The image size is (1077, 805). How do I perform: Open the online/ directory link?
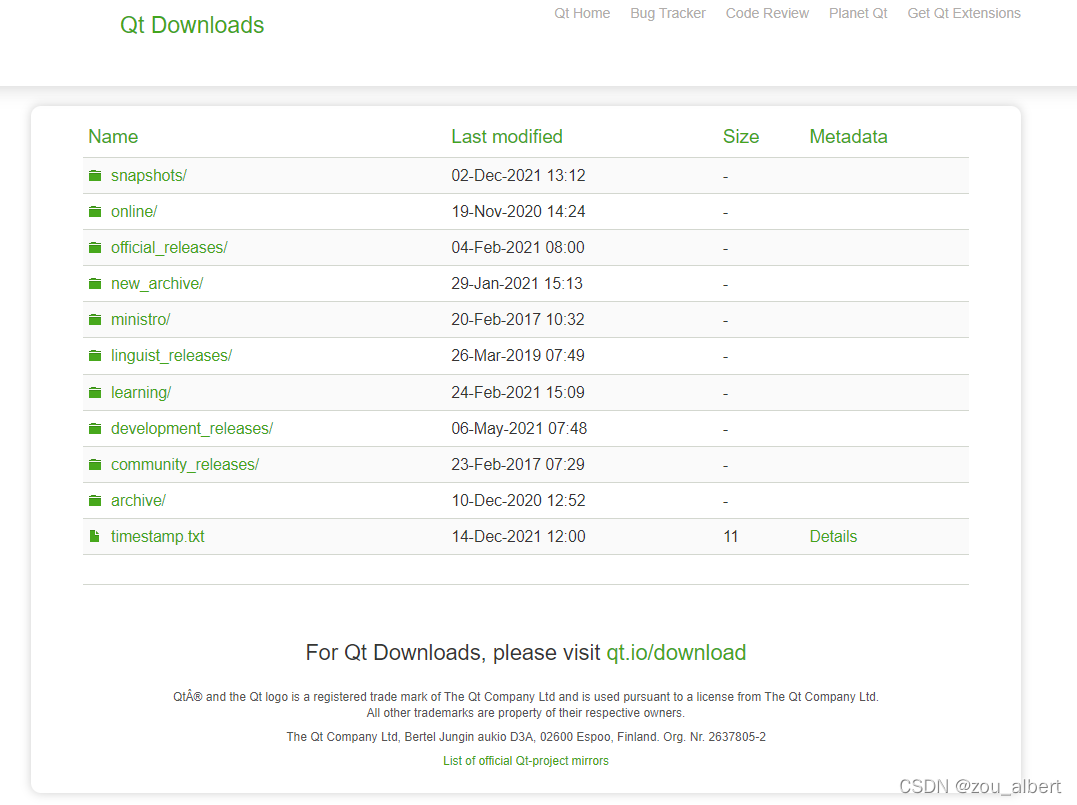(134, 212)
